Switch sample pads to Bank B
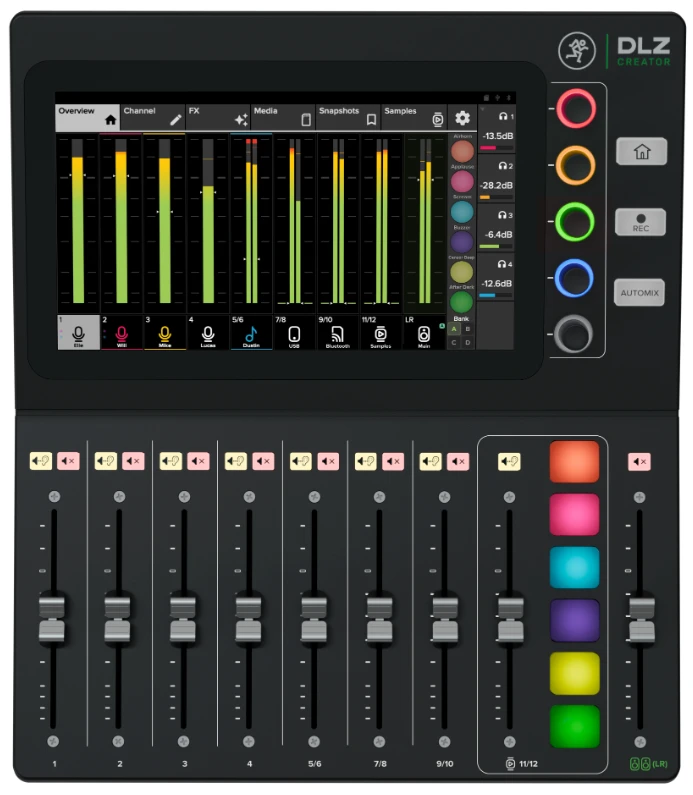This screenshot has width=693, height=795. tap(467, 328)
